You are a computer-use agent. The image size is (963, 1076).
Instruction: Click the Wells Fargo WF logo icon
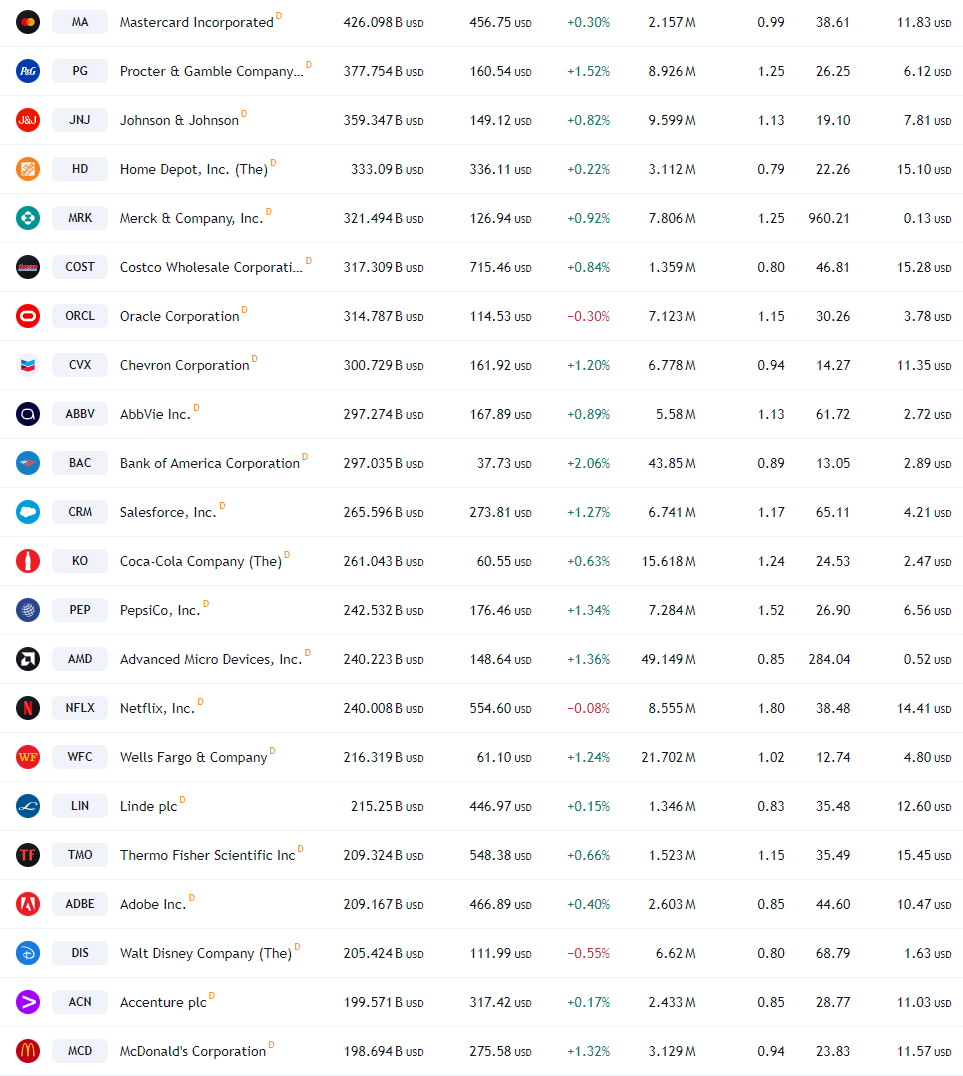[28, 757]
